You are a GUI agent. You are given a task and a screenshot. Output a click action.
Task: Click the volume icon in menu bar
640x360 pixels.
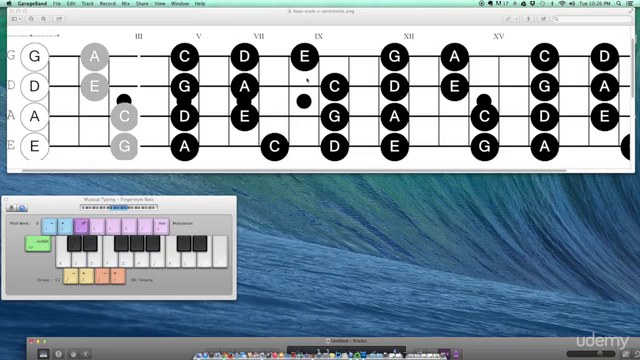point(572,3)
